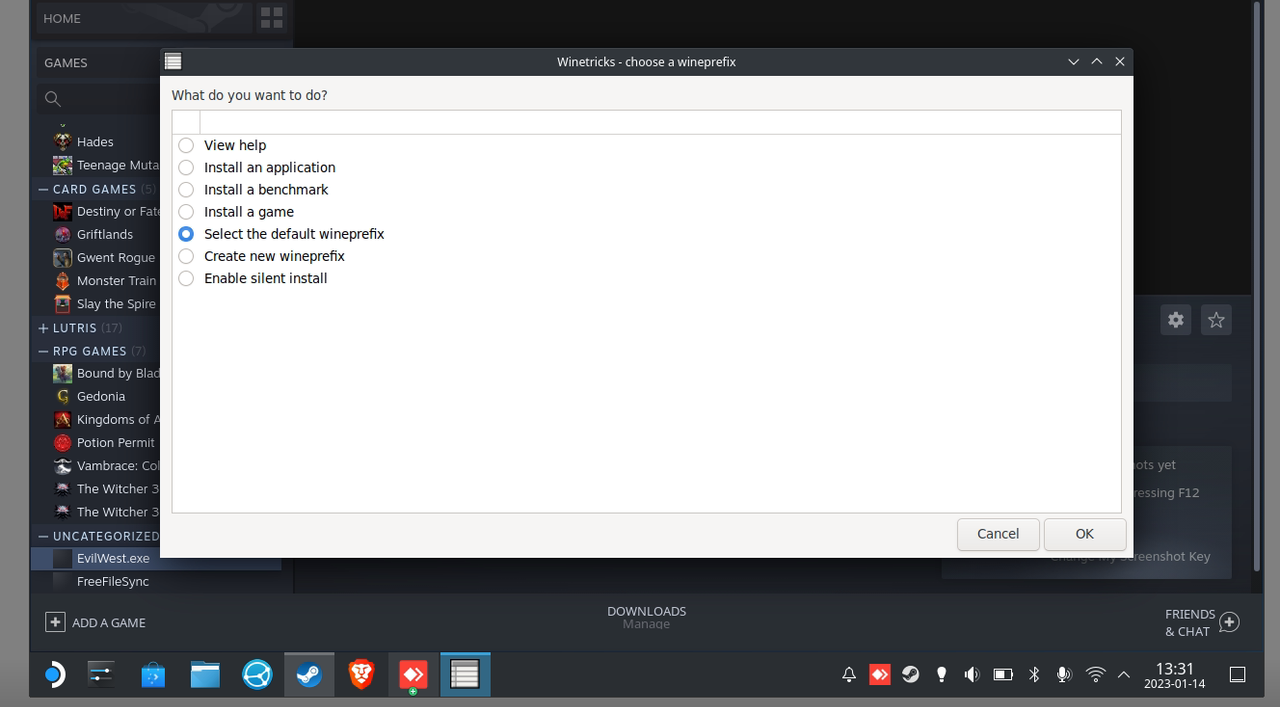Open game settings gear icon in Steam
Viewport: 1280px width, 707px height.
click(1176, 320)
